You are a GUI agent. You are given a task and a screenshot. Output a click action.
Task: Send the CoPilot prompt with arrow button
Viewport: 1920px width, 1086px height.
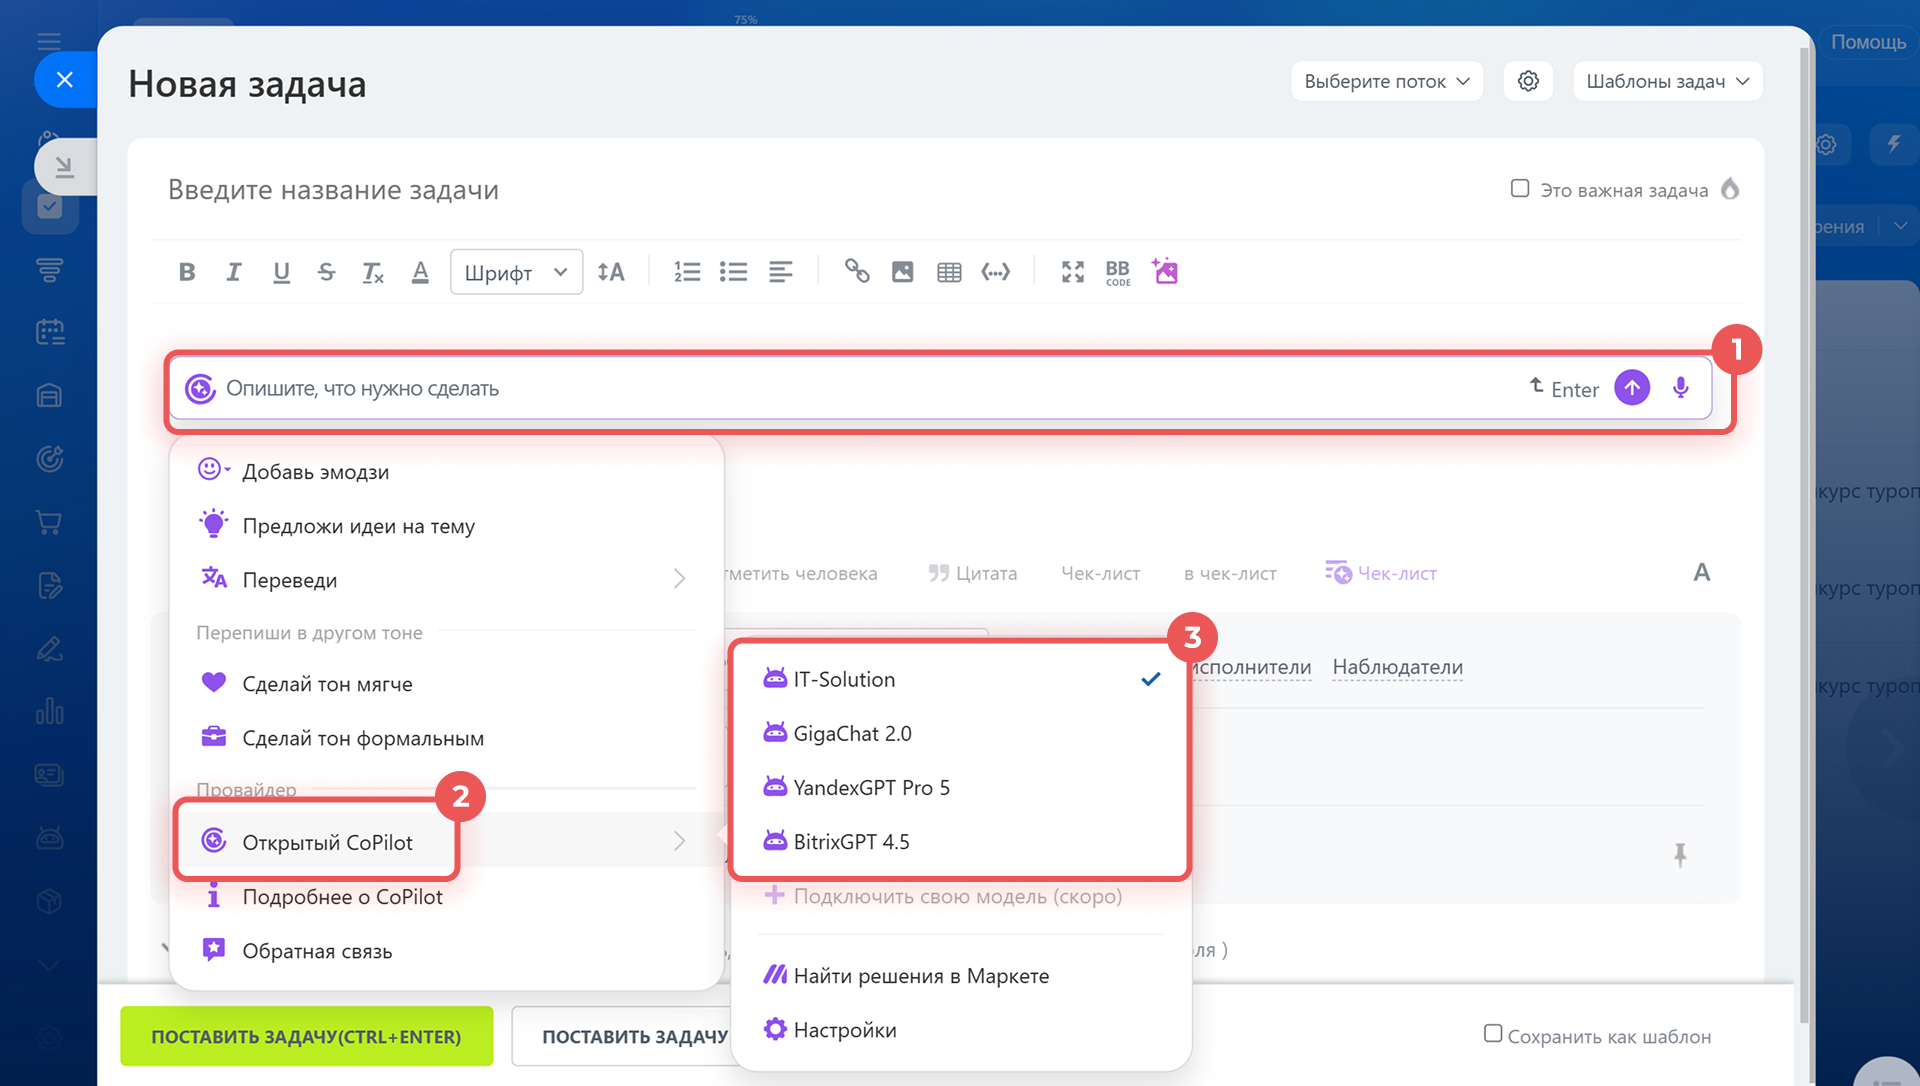[1632, 388]
